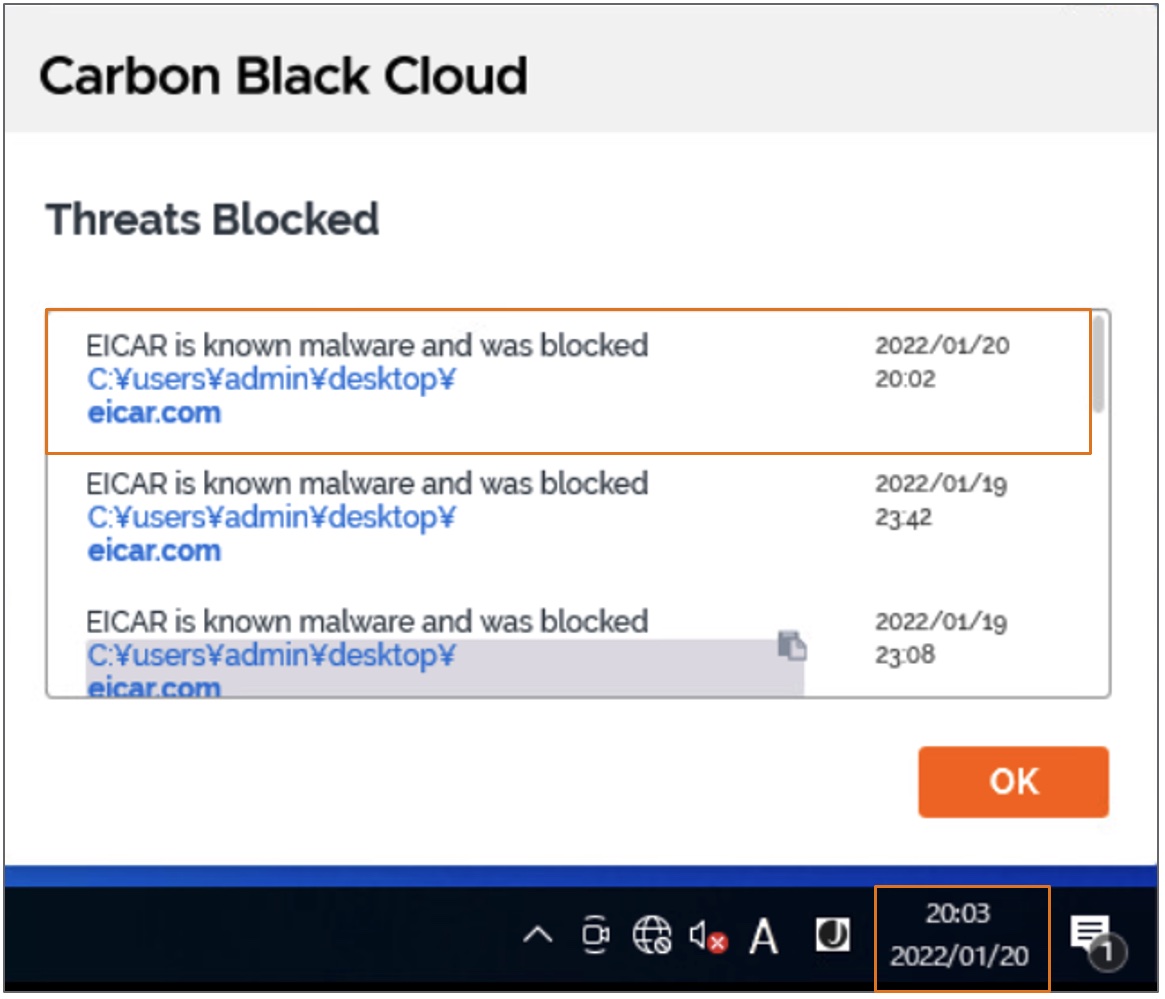Image resolution: width=1165 pixels, height=999 pixels.
Task: Unmute via the muted speaker tray icon
Action: [708, 937]
